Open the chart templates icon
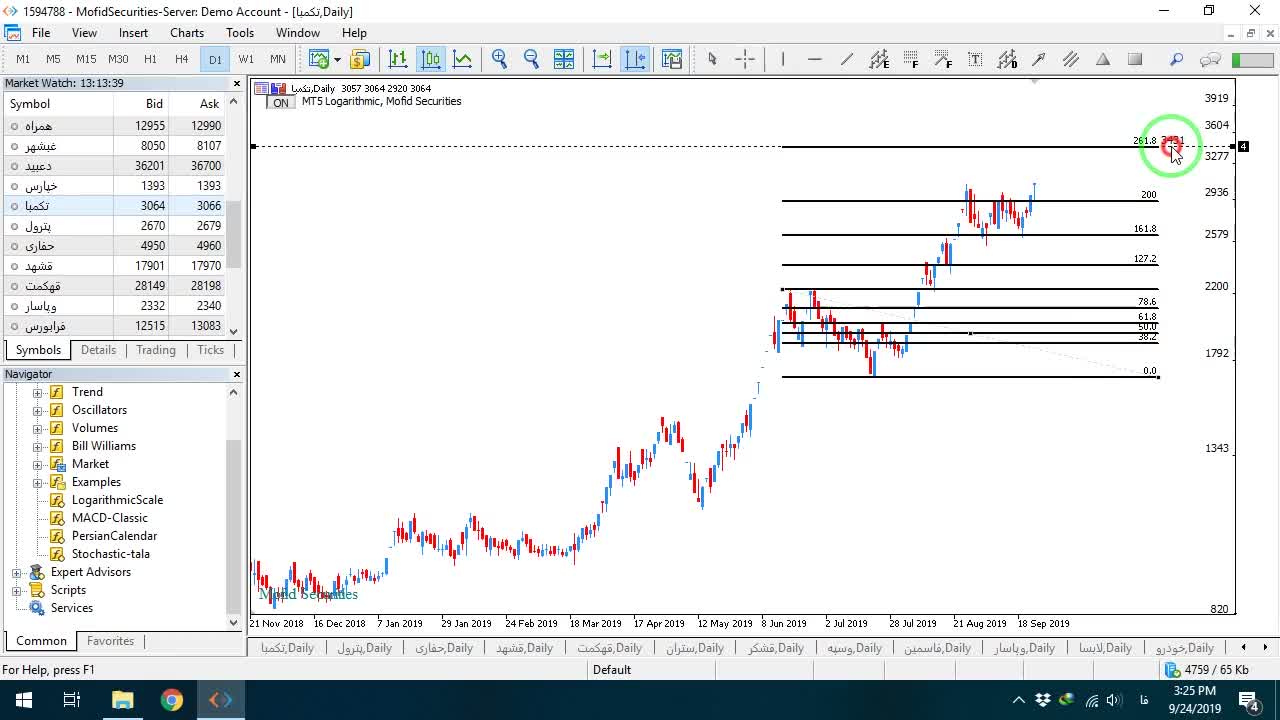 click(671, 59)
